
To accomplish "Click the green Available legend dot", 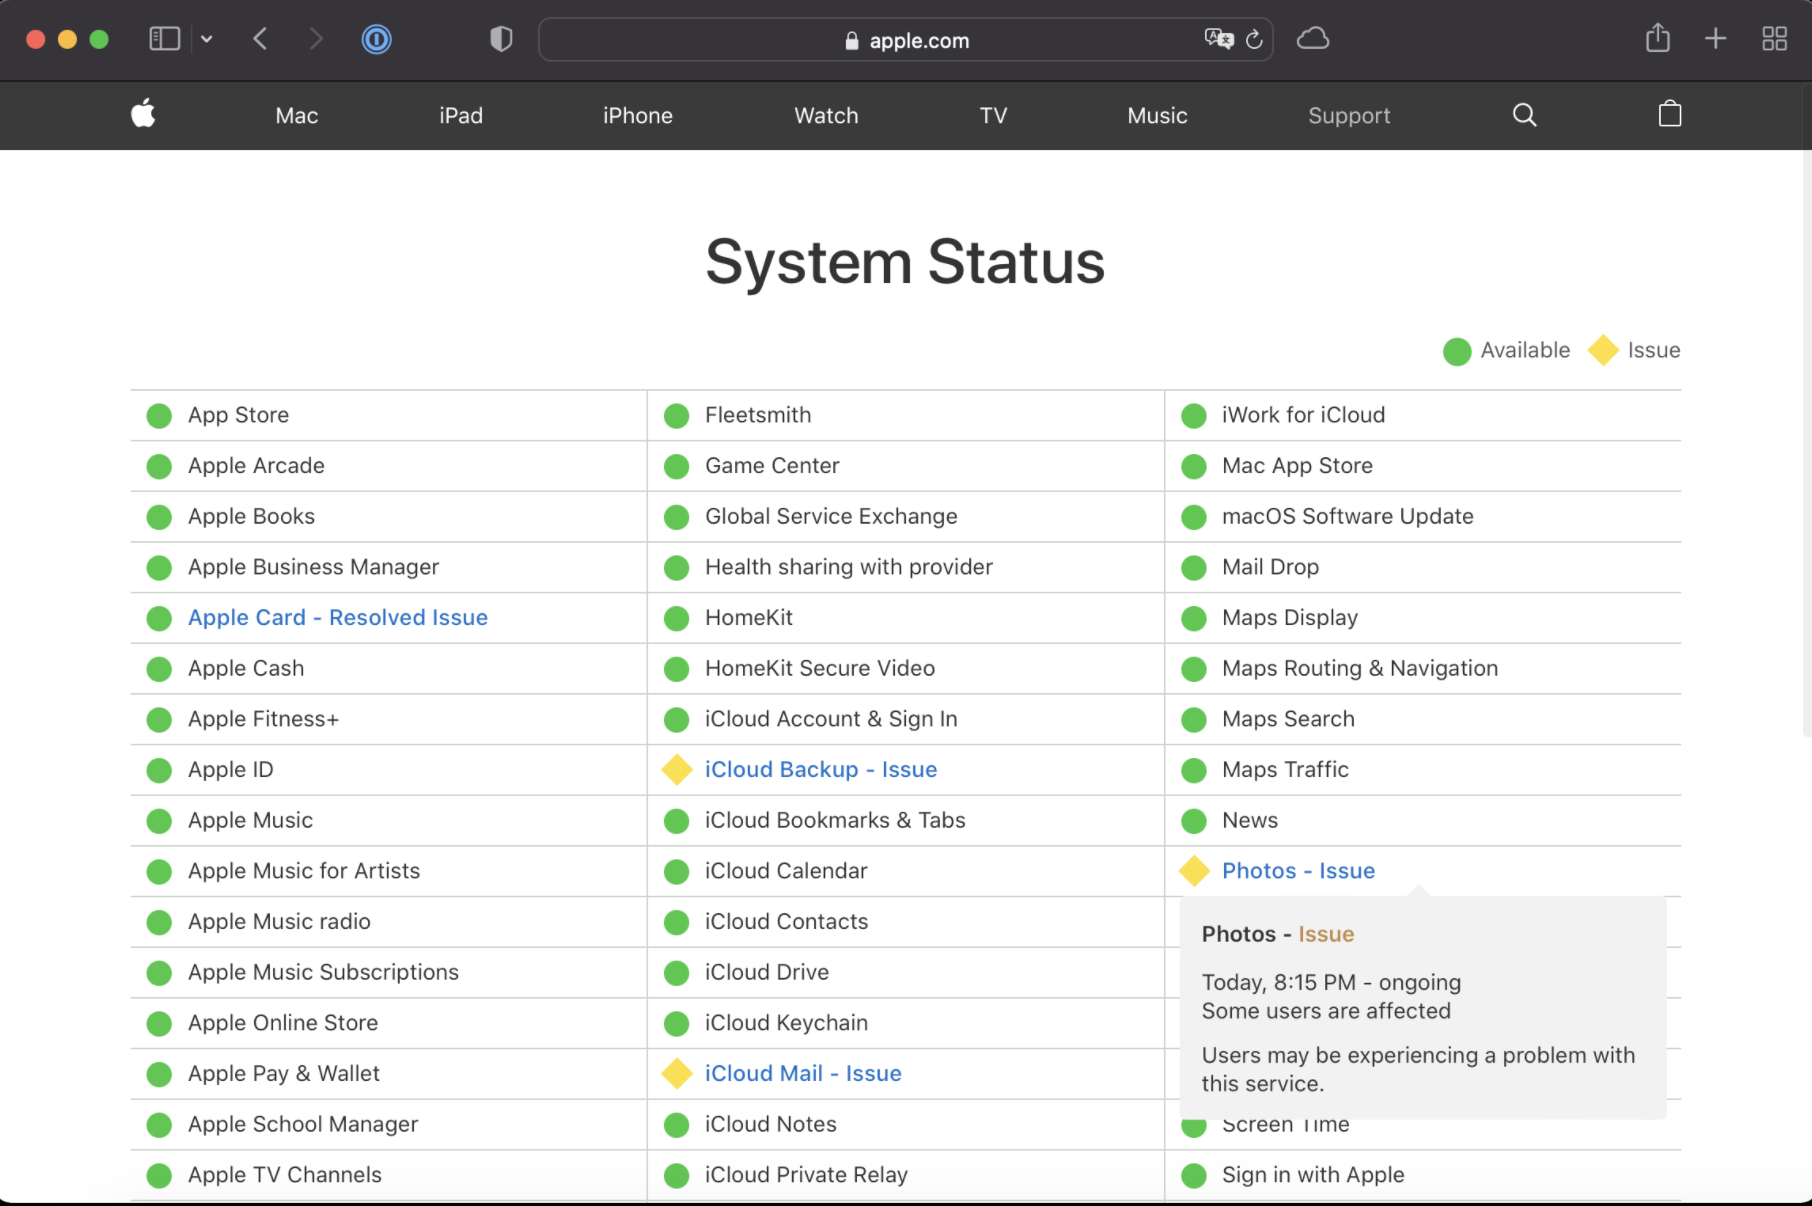I will (1457, 351).
